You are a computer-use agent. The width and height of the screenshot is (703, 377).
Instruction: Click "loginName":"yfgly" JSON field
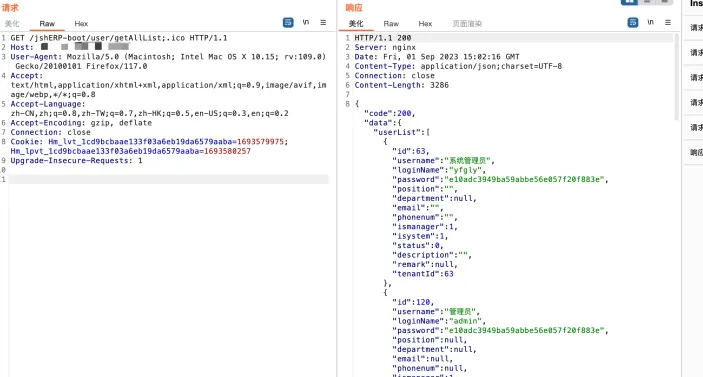(438, 170)
